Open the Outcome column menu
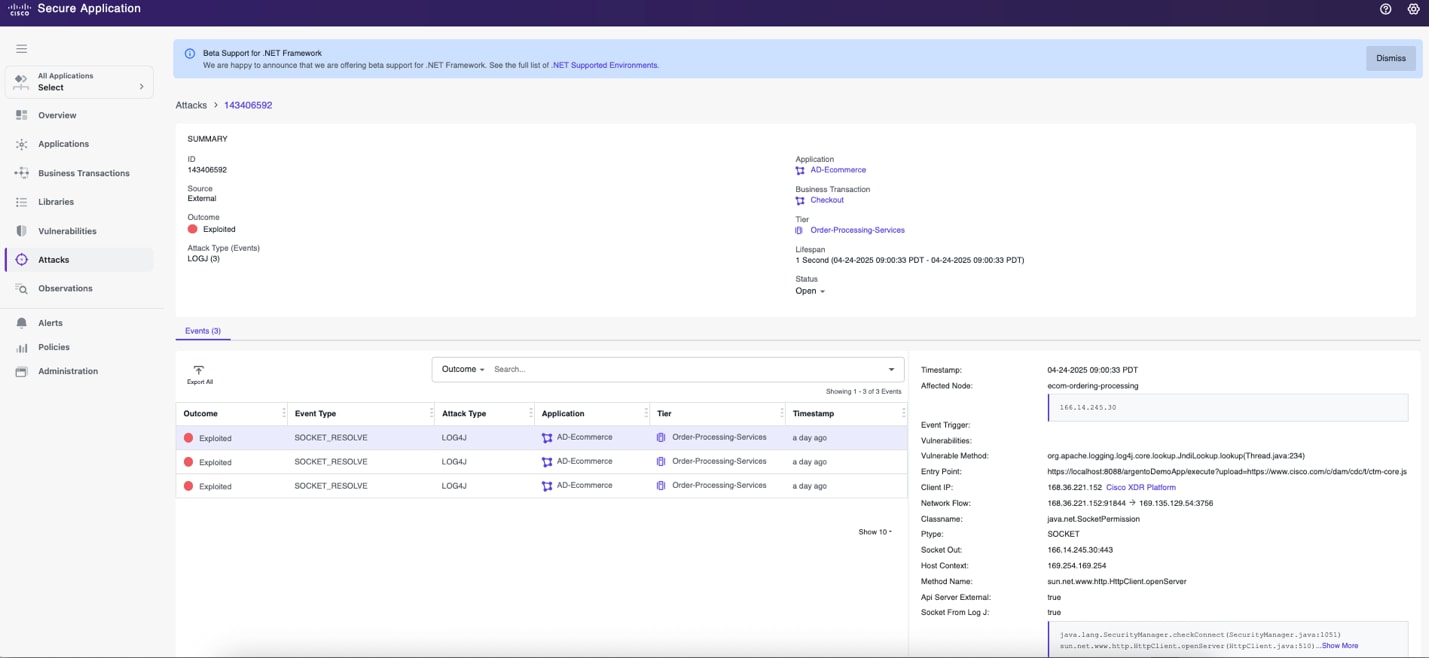 pos(283,413)
